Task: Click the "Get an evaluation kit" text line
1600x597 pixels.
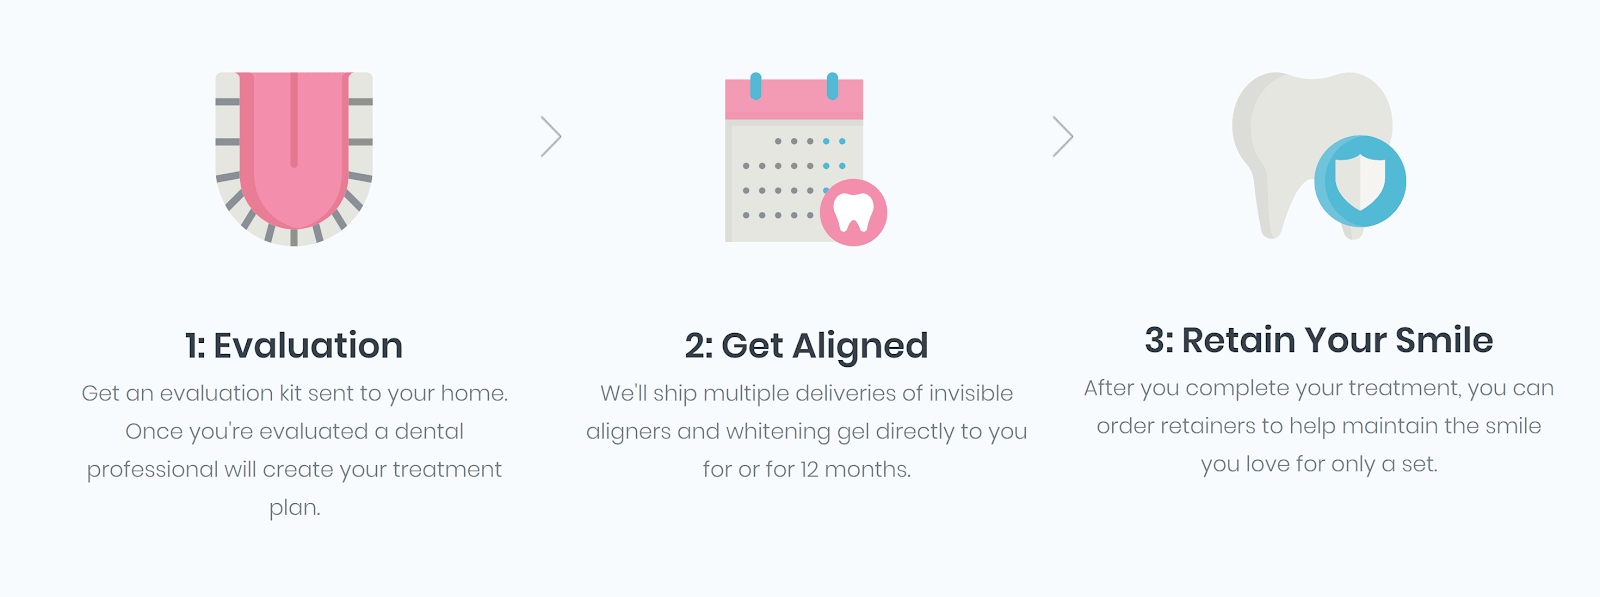Action: 295,394
